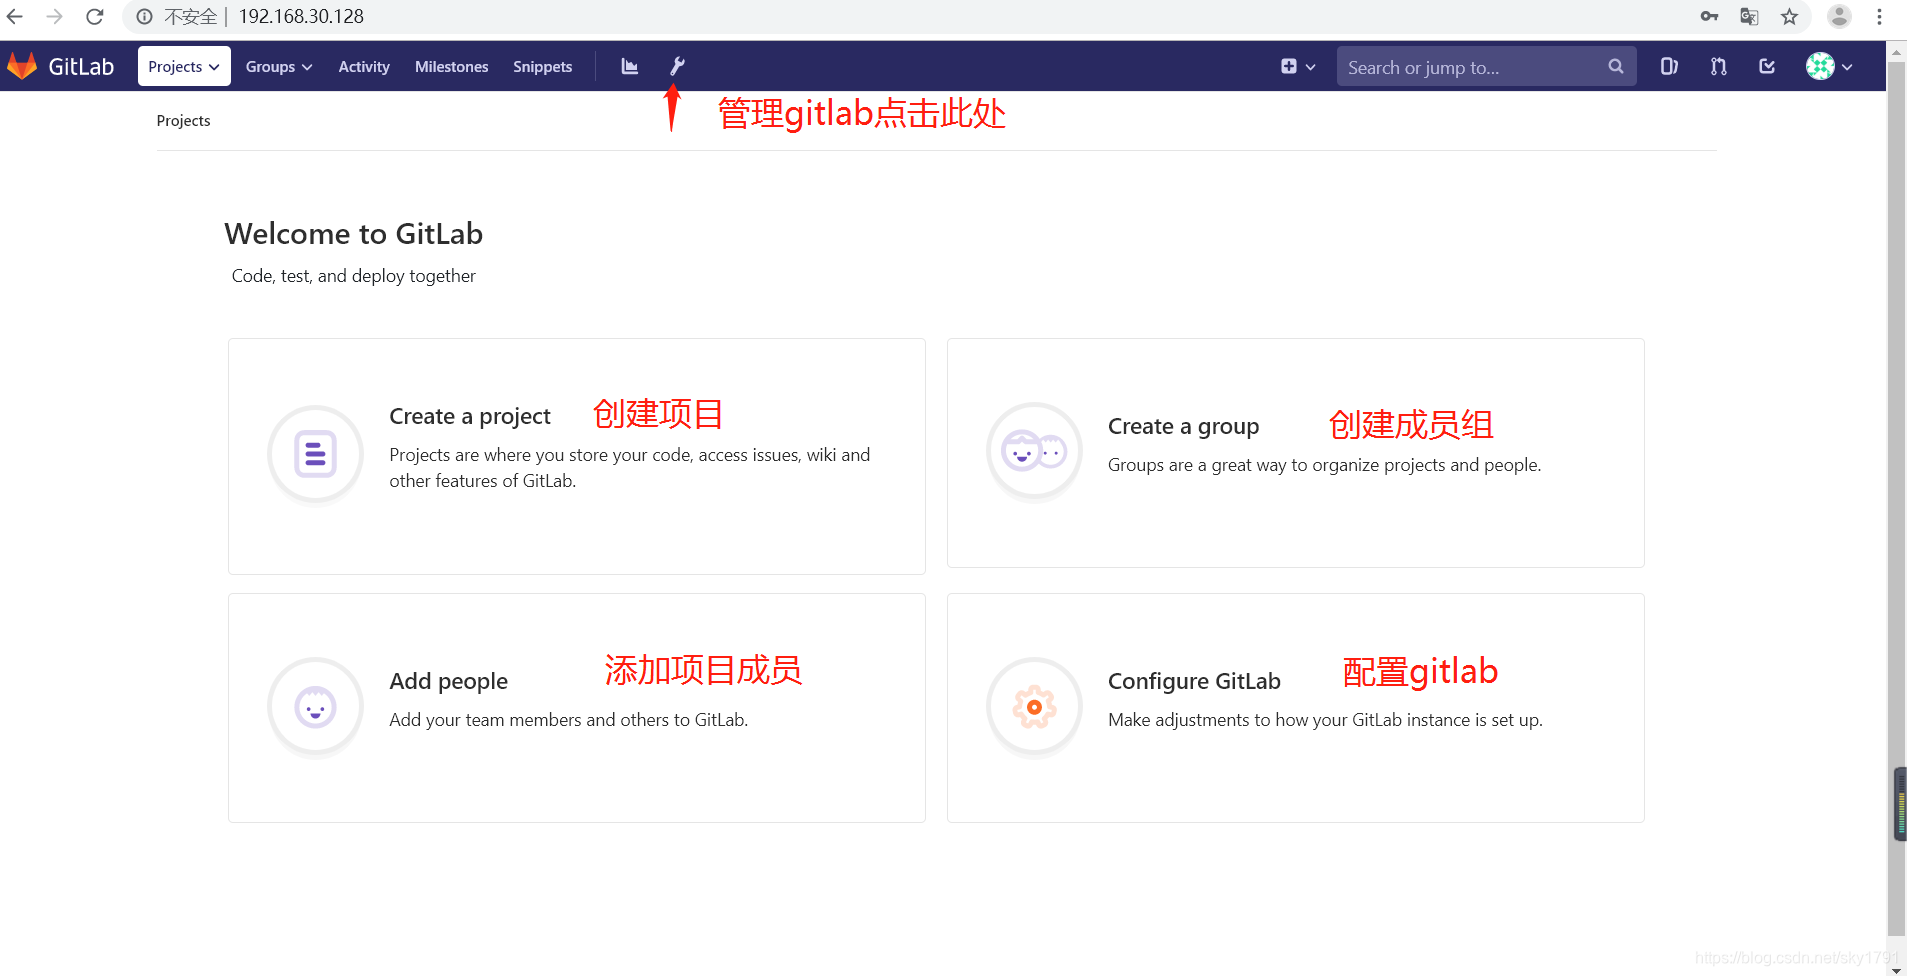Click the not-secure site info icon
The height and width of the screenshot is (976, 1907).
click(x=145, y=17)
